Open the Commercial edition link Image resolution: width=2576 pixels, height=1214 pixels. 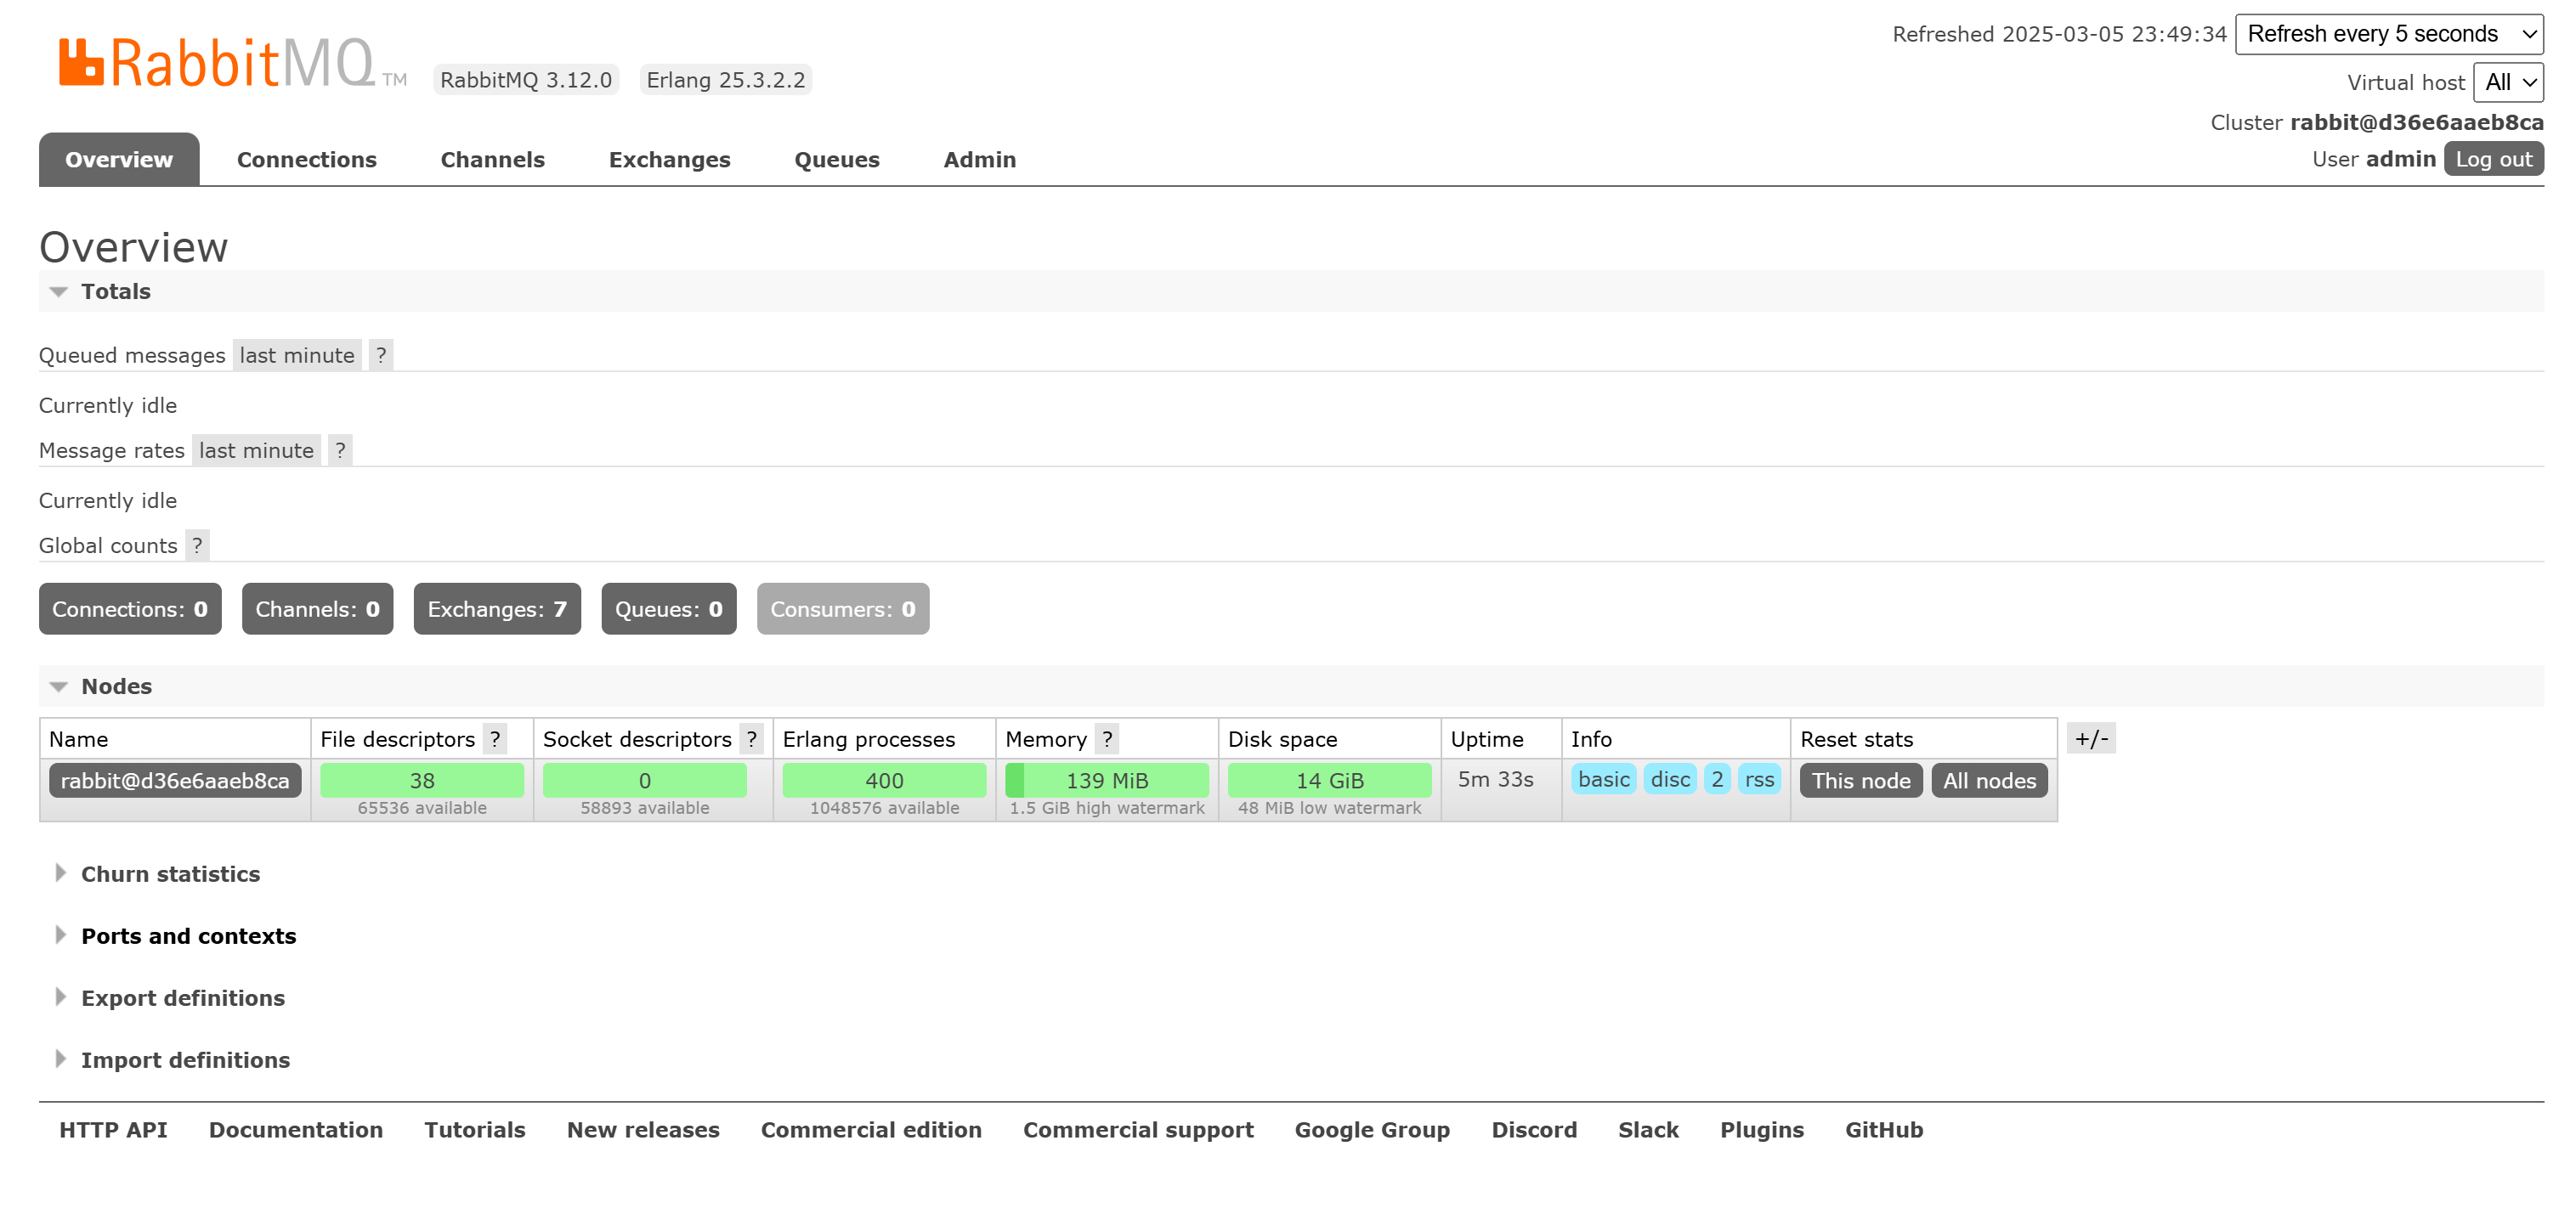pos(871,1130)
